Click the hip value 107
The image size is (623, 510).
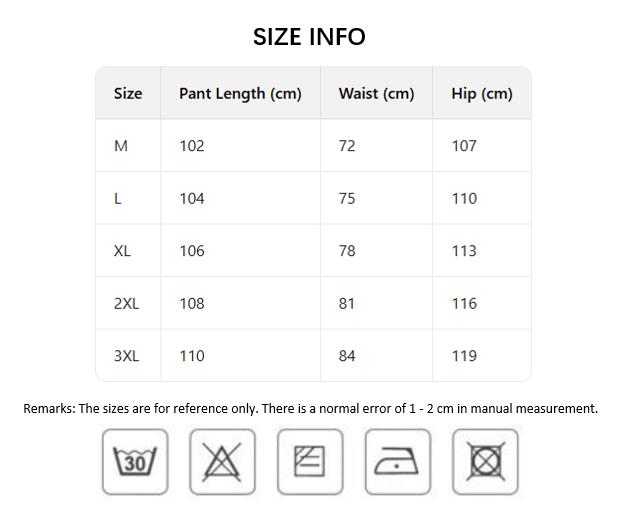(x=464, y=146)
